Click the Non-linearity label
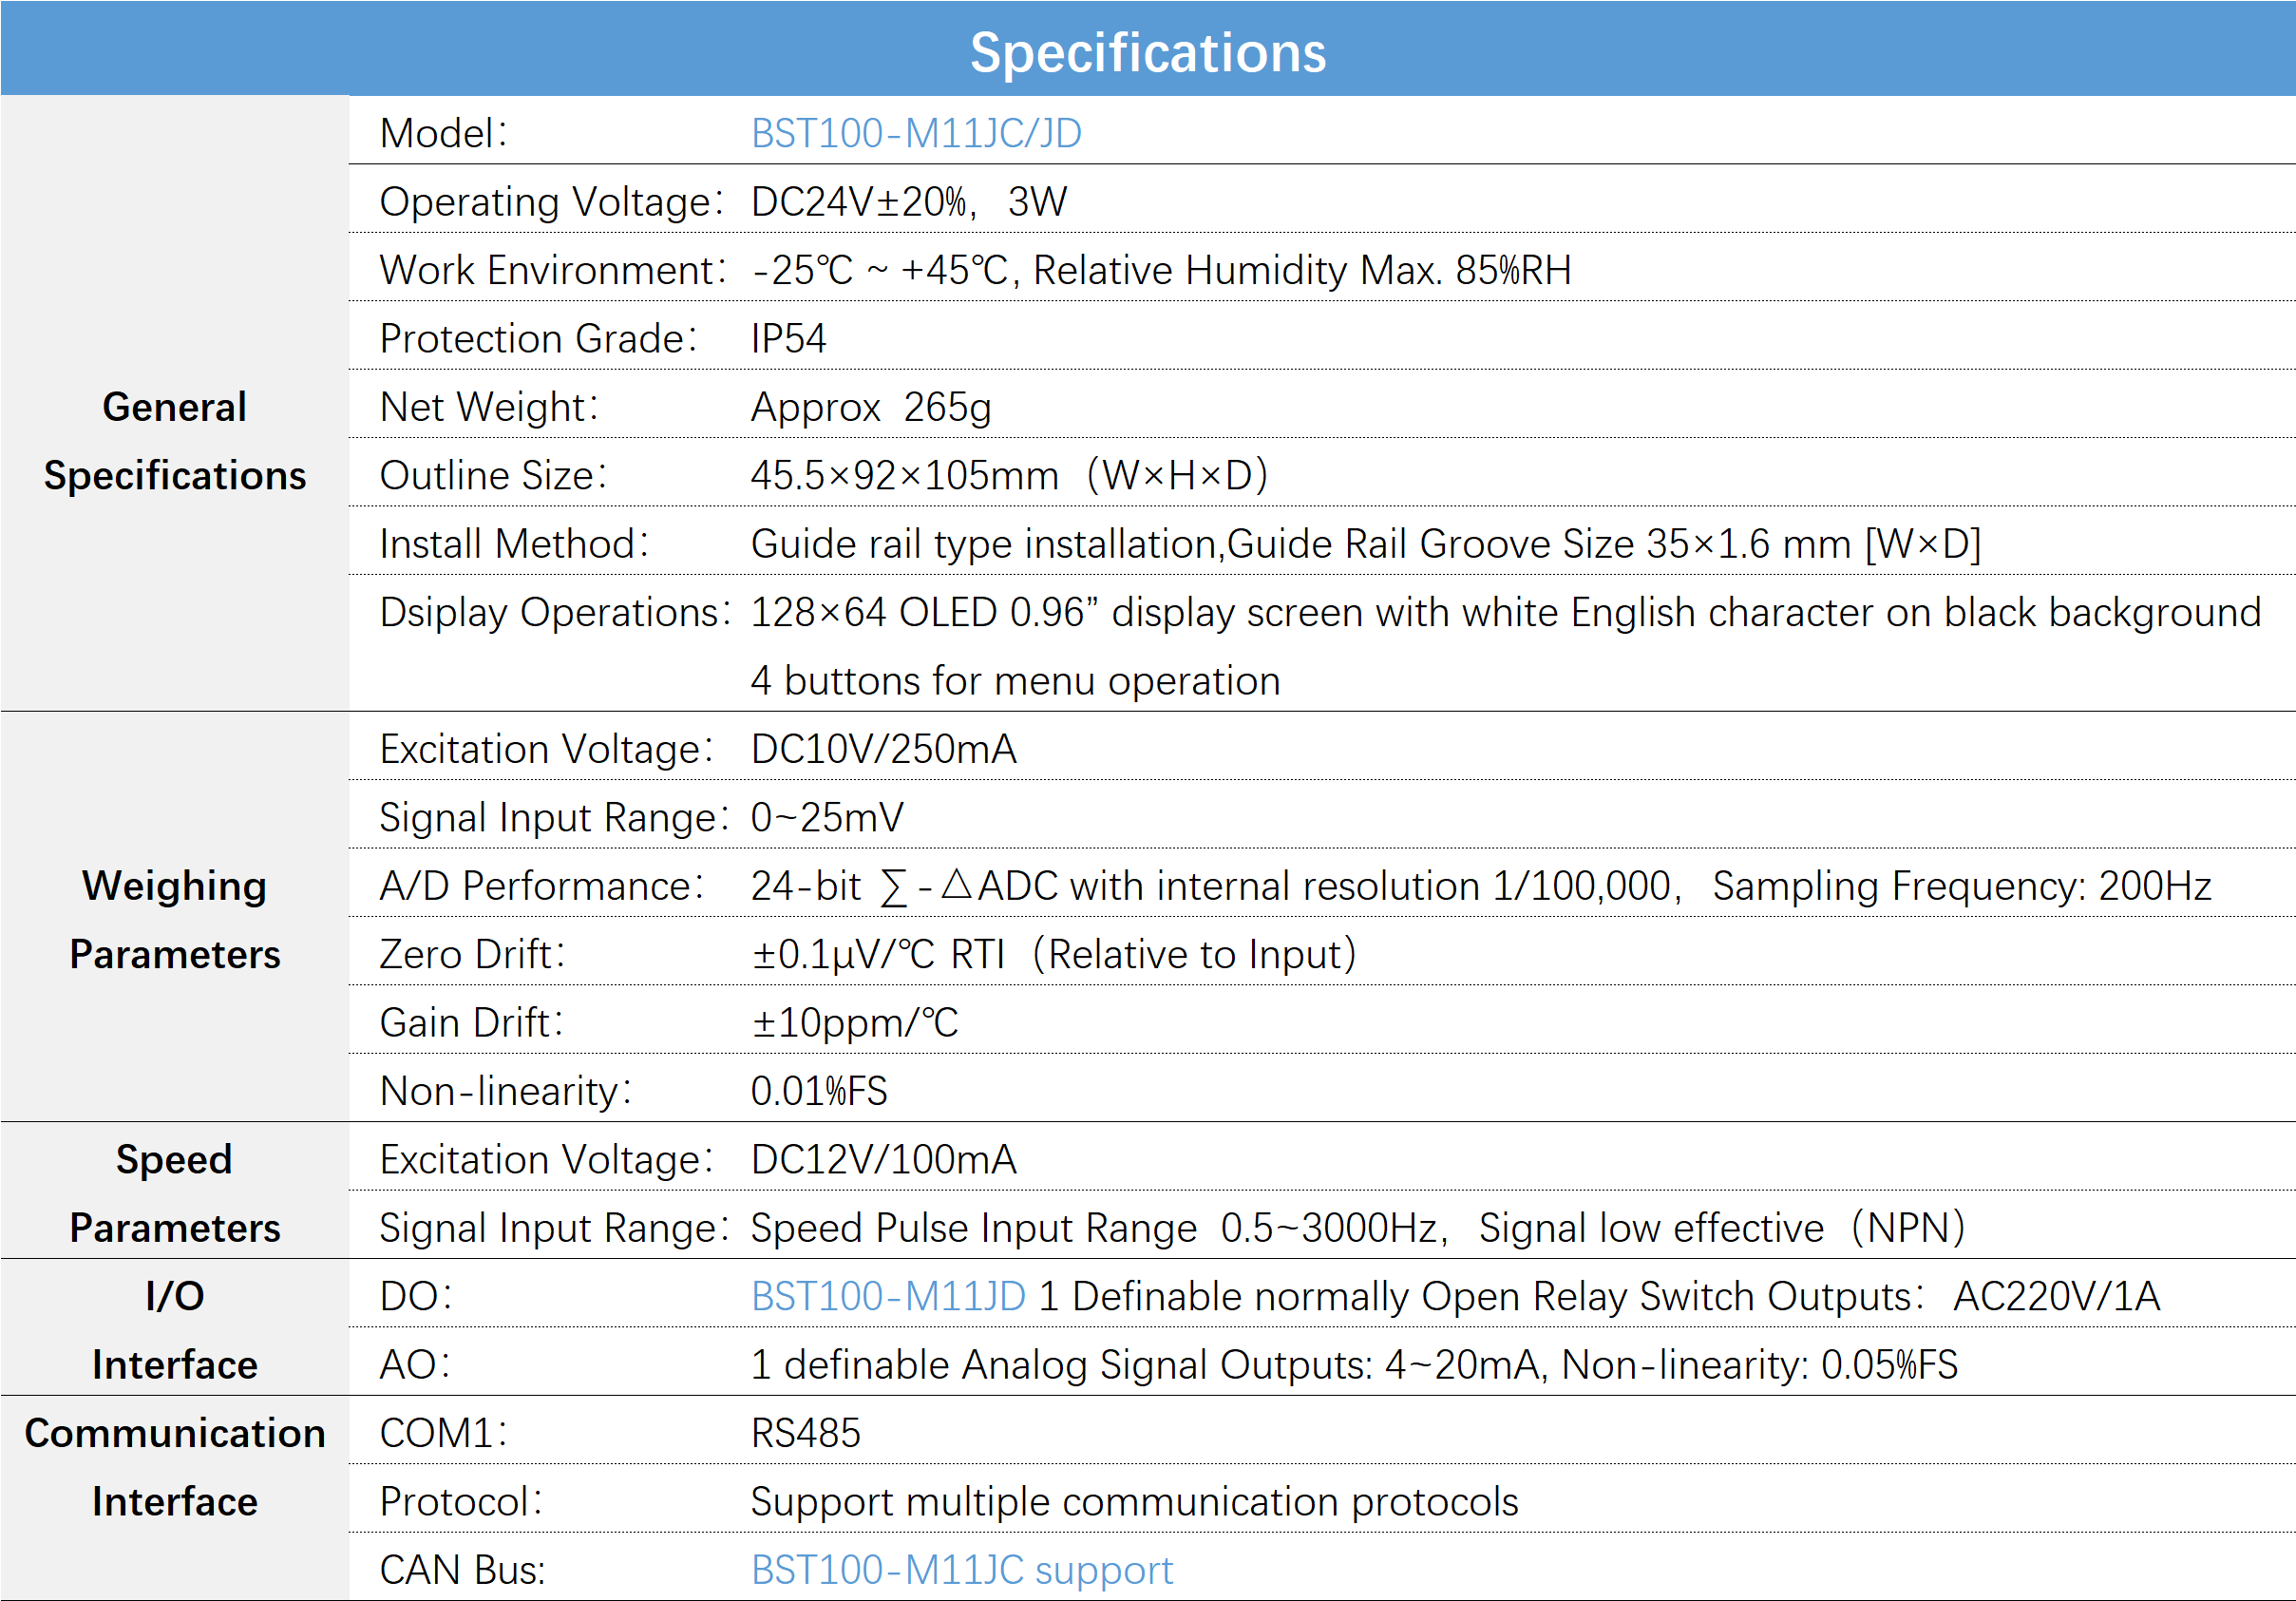This screenshot has height=1601, width=2296. [x=506, y=1091]
